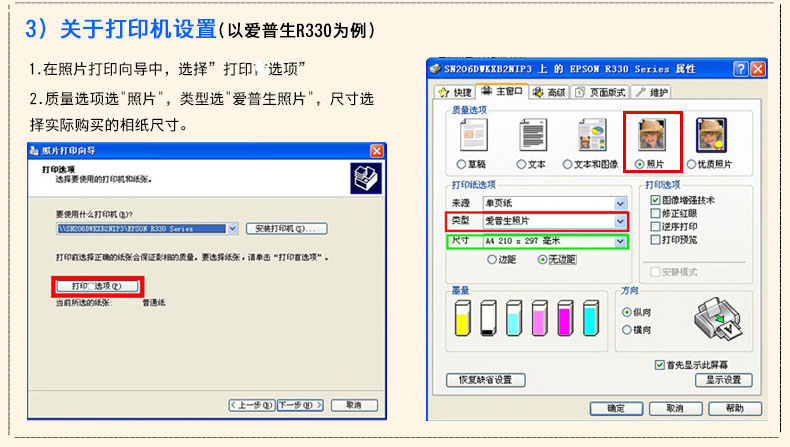Click the 帮助 button
Screen dimensions: 790x447
[x=735, y=408]
